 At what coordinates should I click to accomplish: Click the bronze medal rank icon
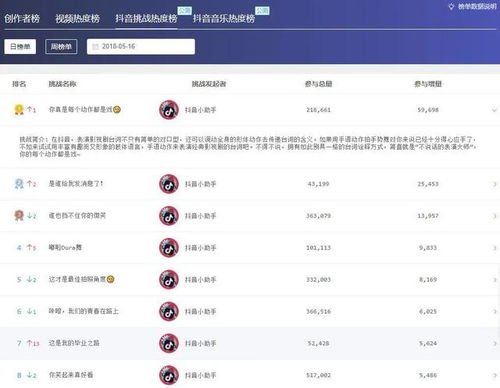click(x=19, y=216)
